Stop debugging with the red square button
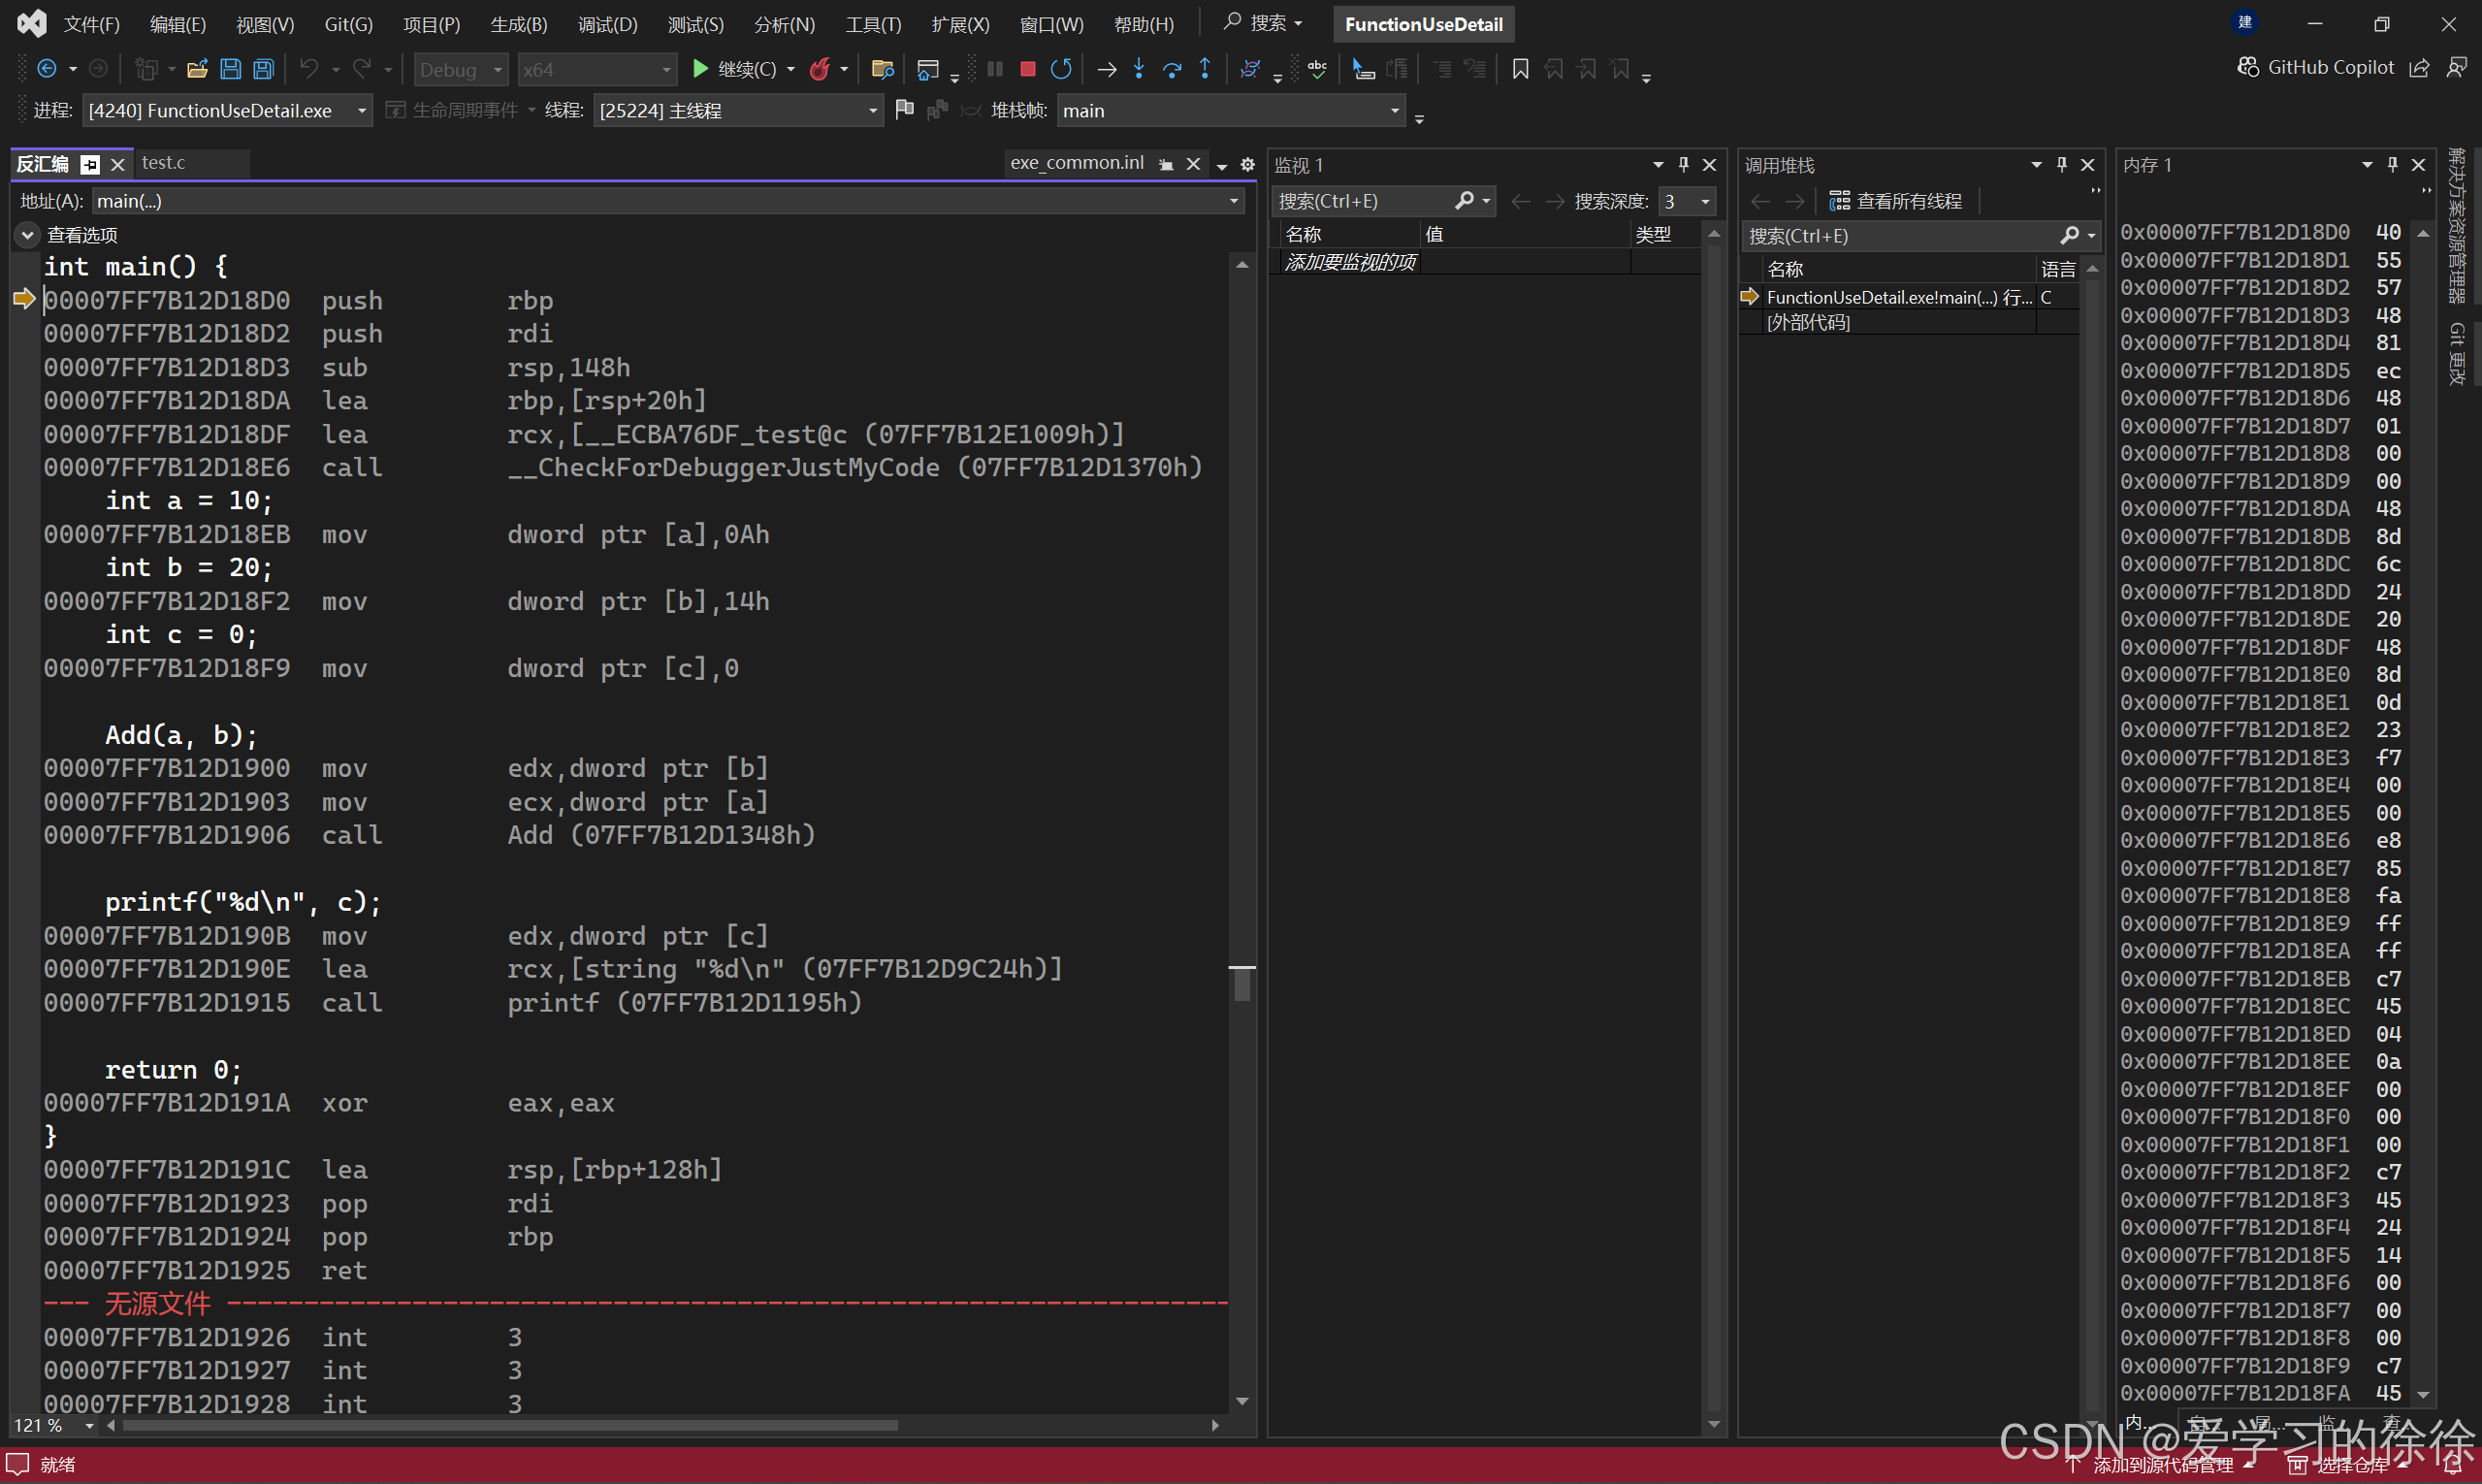 click(x=1027, y=69)
